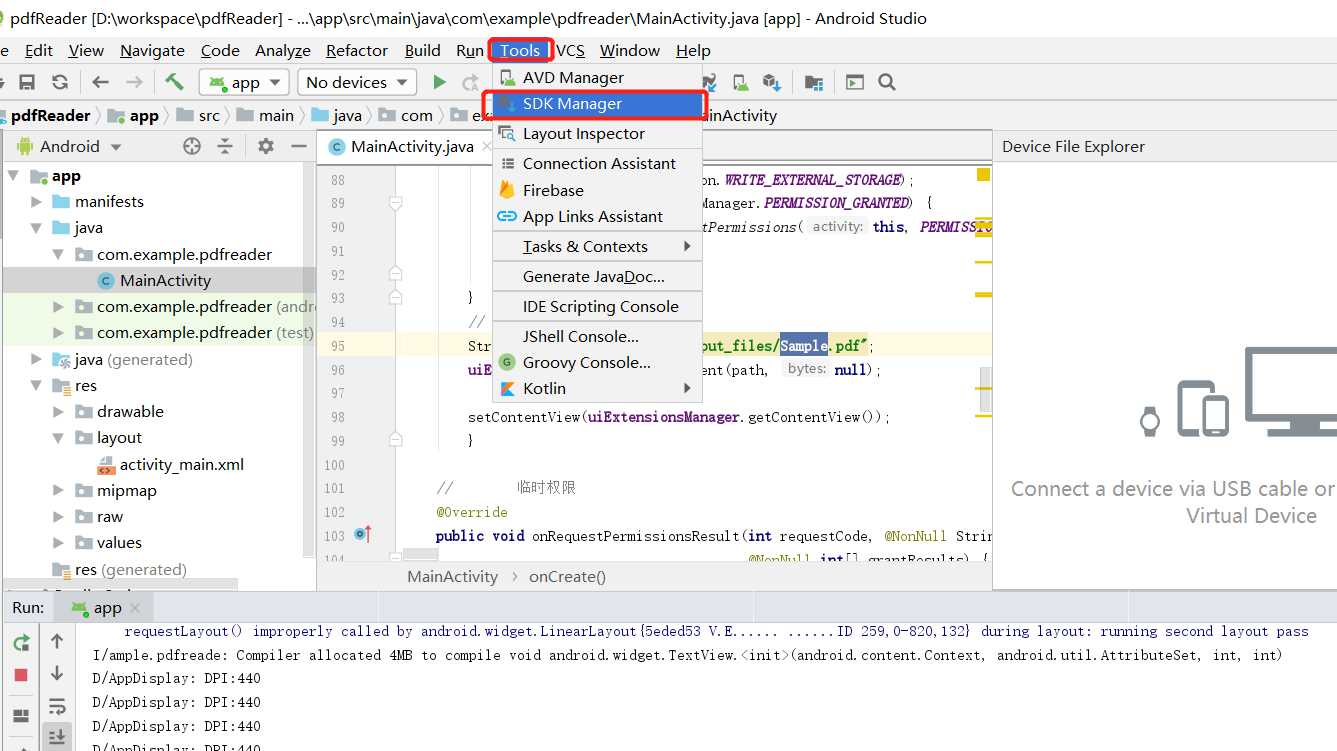The image size is (1337, 751).
Task: Click the locate target icon in Project panel
Action: [192, 146]
